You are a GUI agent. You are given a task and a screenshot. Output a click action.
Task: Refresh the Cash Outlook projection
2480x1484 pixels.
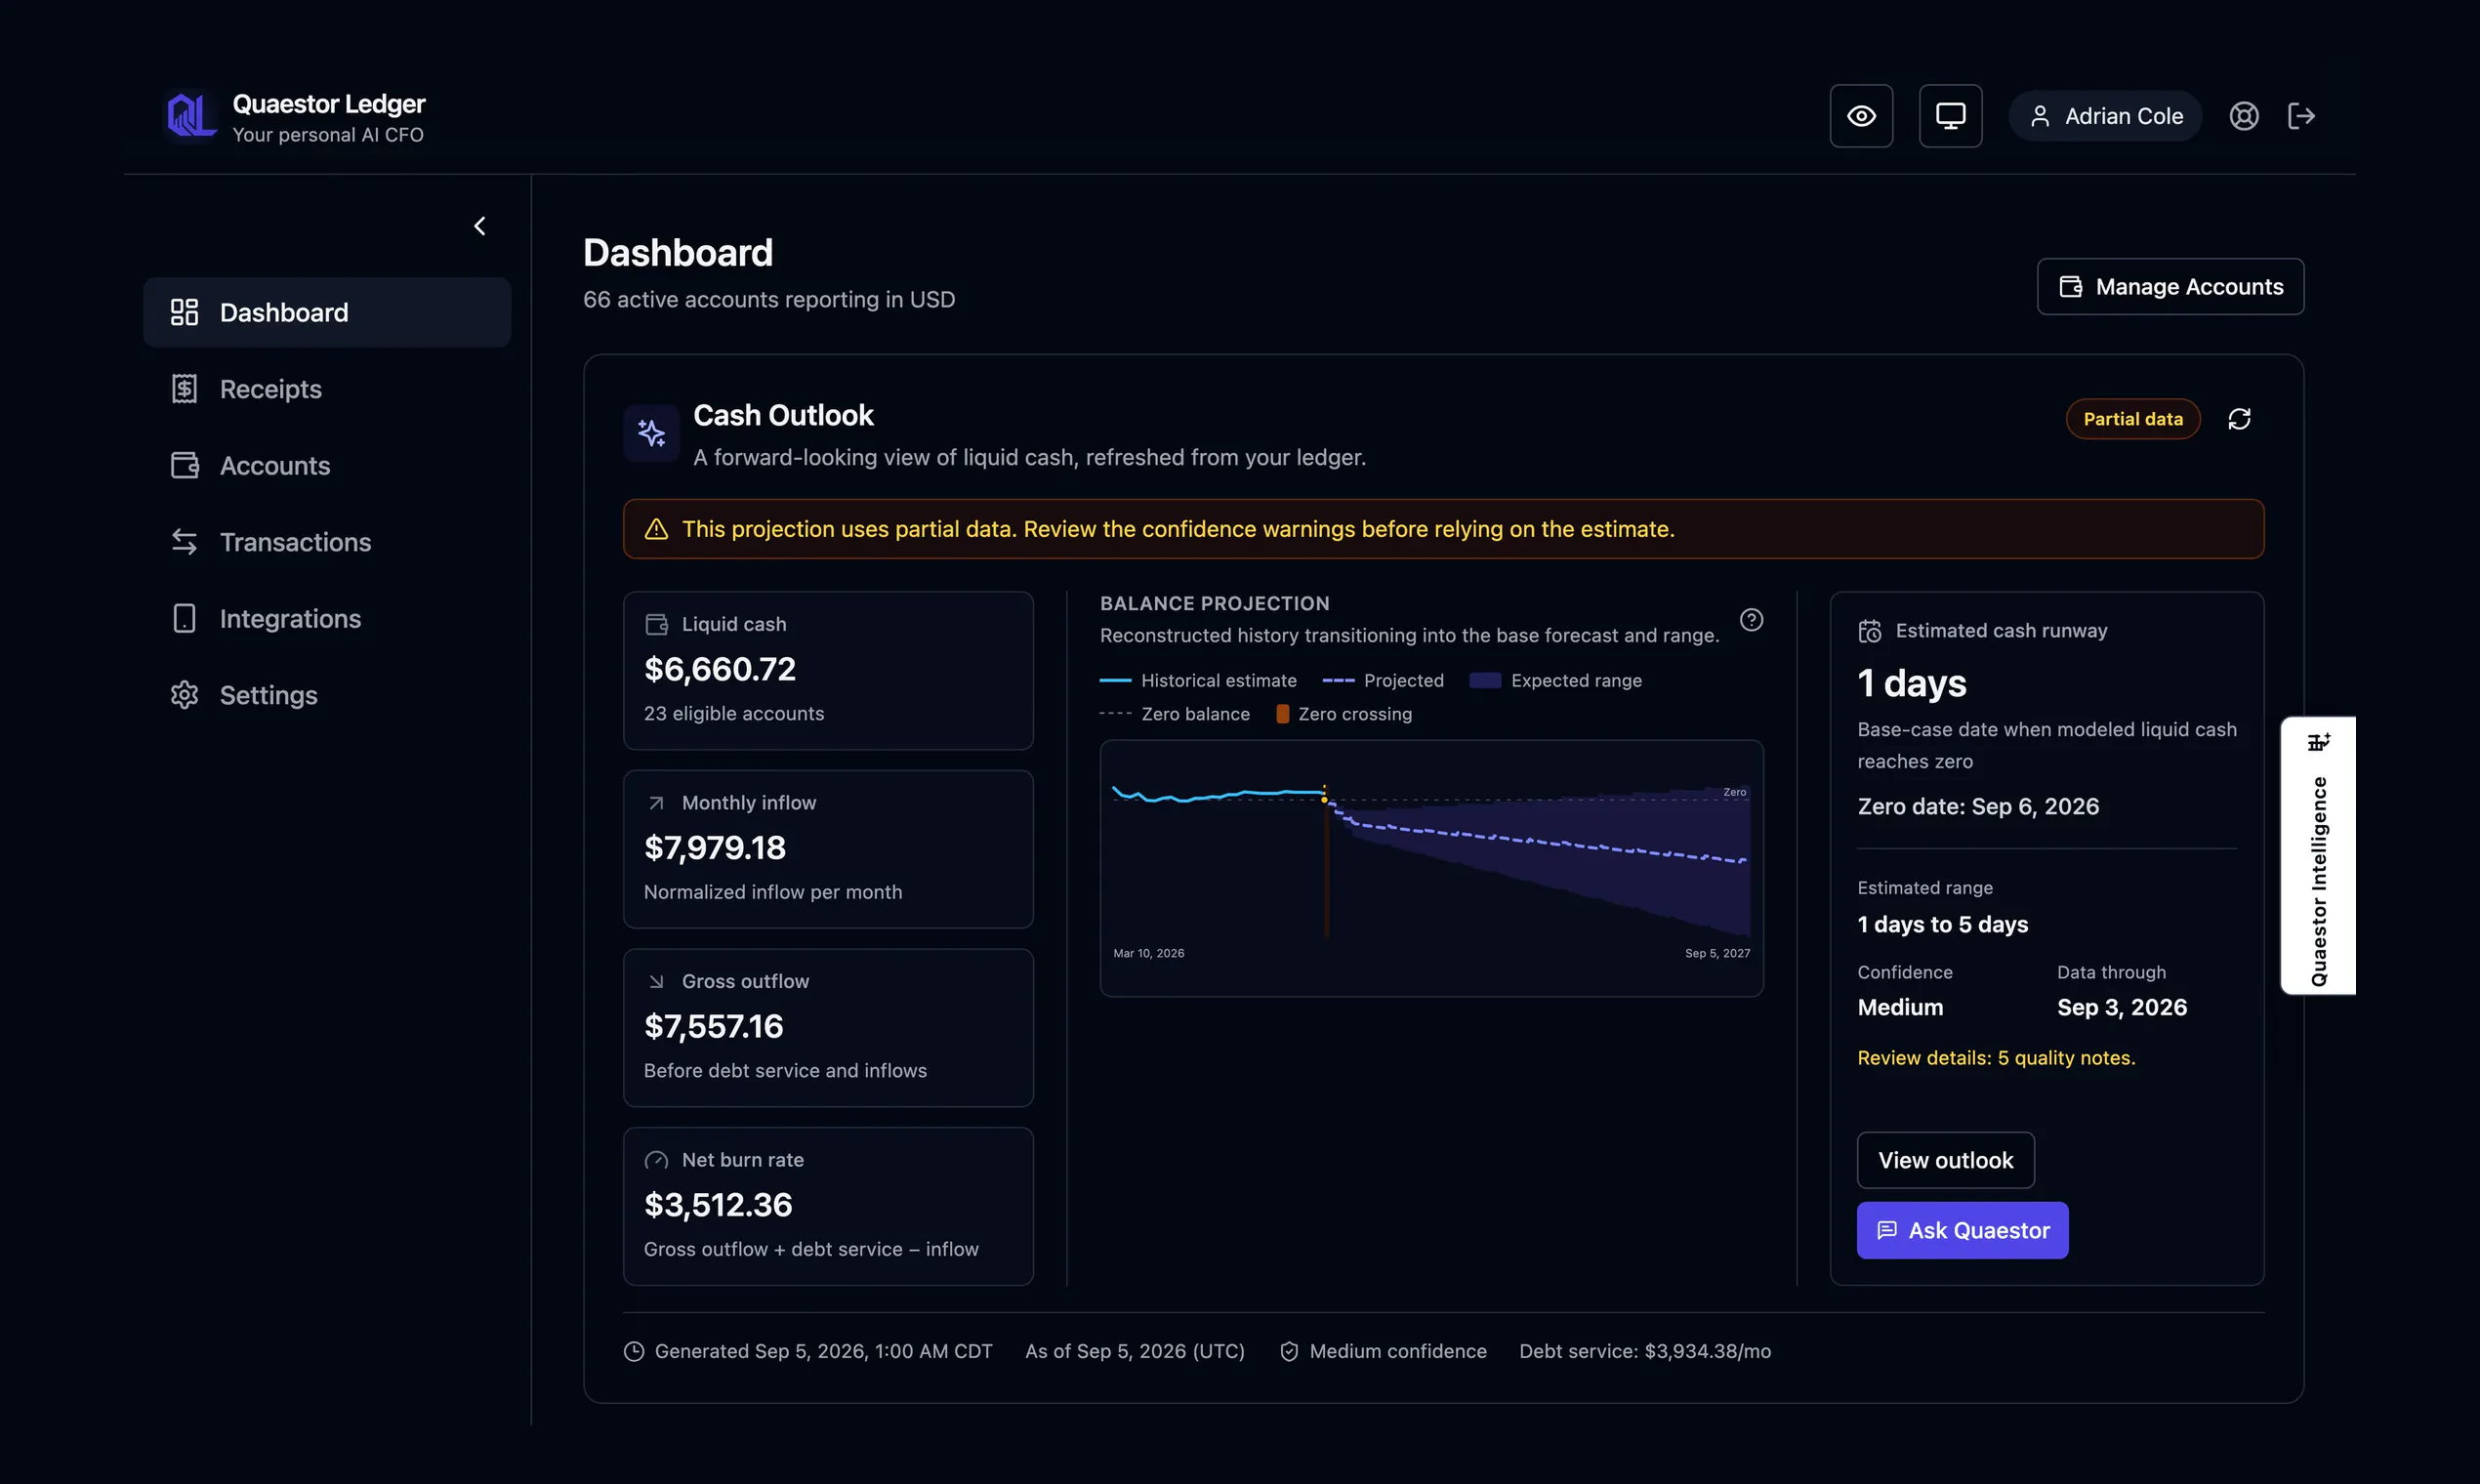(x=2239, y=419)
